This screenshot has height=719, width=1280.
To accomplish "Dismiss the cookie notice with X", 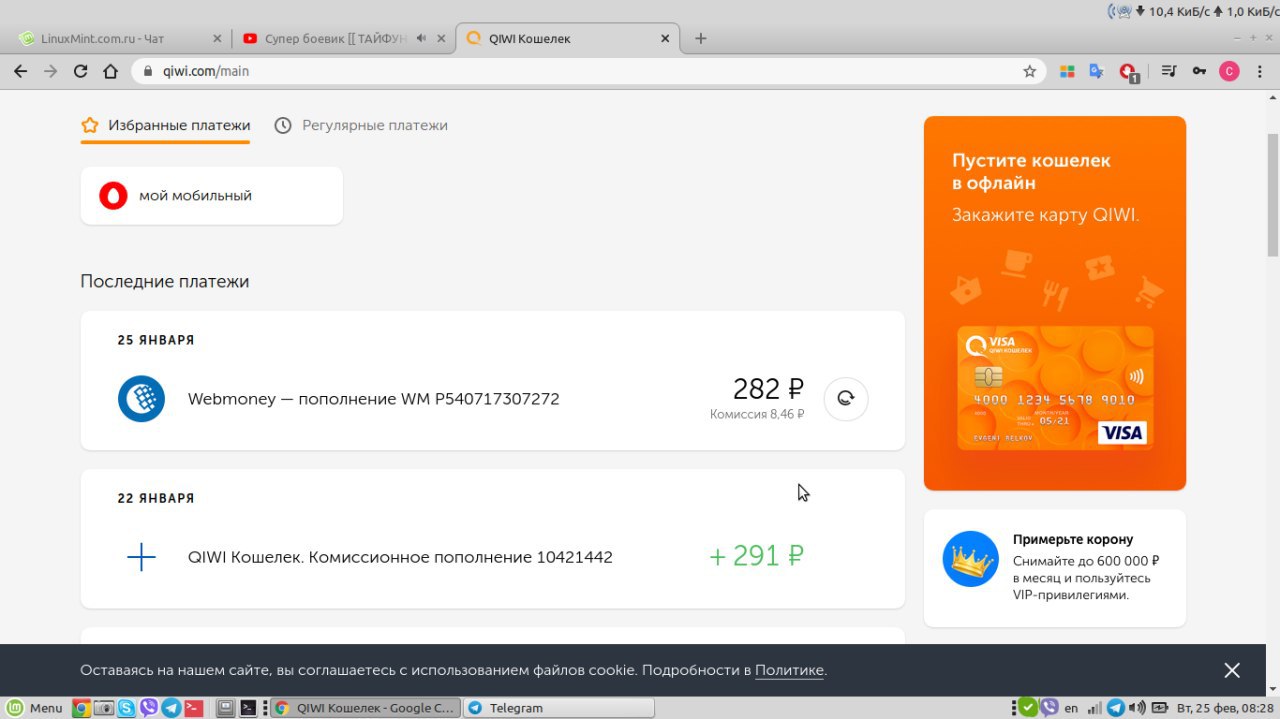I will tap(1232, 670).
